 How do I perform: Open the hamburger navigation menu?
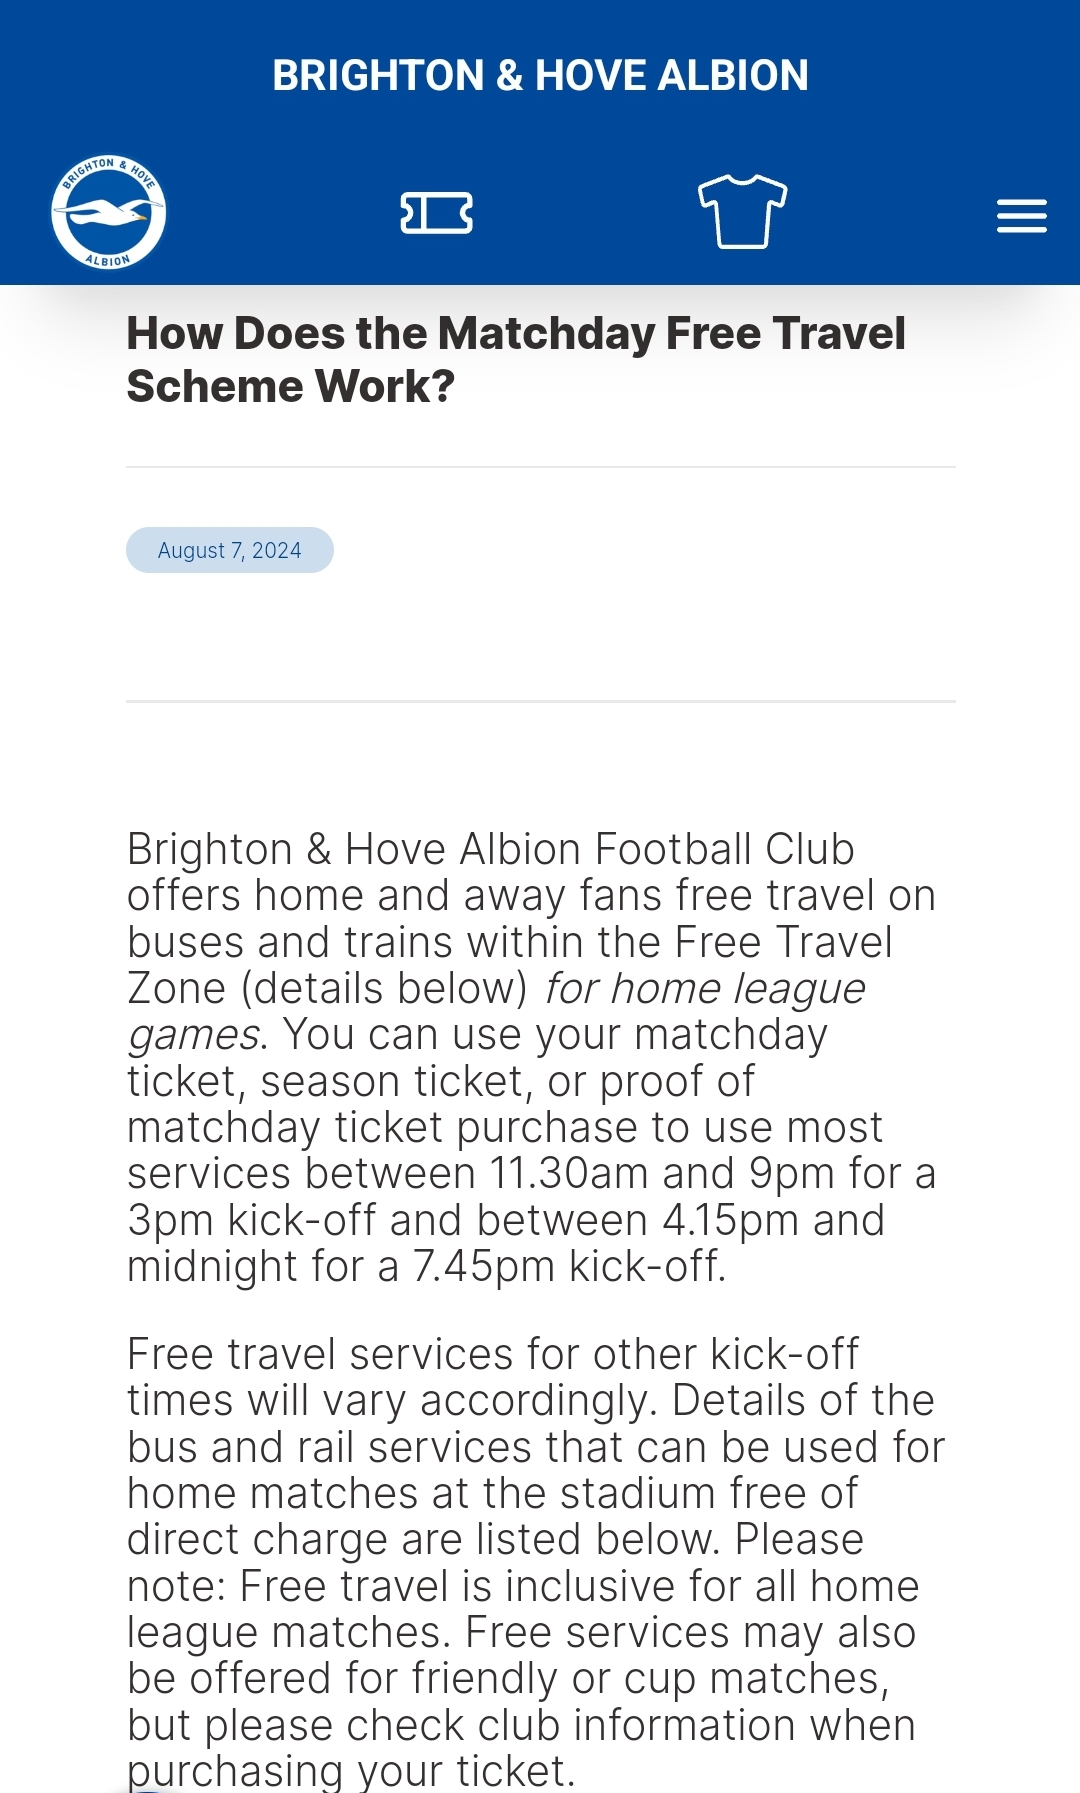click(x=1021, y=216)
